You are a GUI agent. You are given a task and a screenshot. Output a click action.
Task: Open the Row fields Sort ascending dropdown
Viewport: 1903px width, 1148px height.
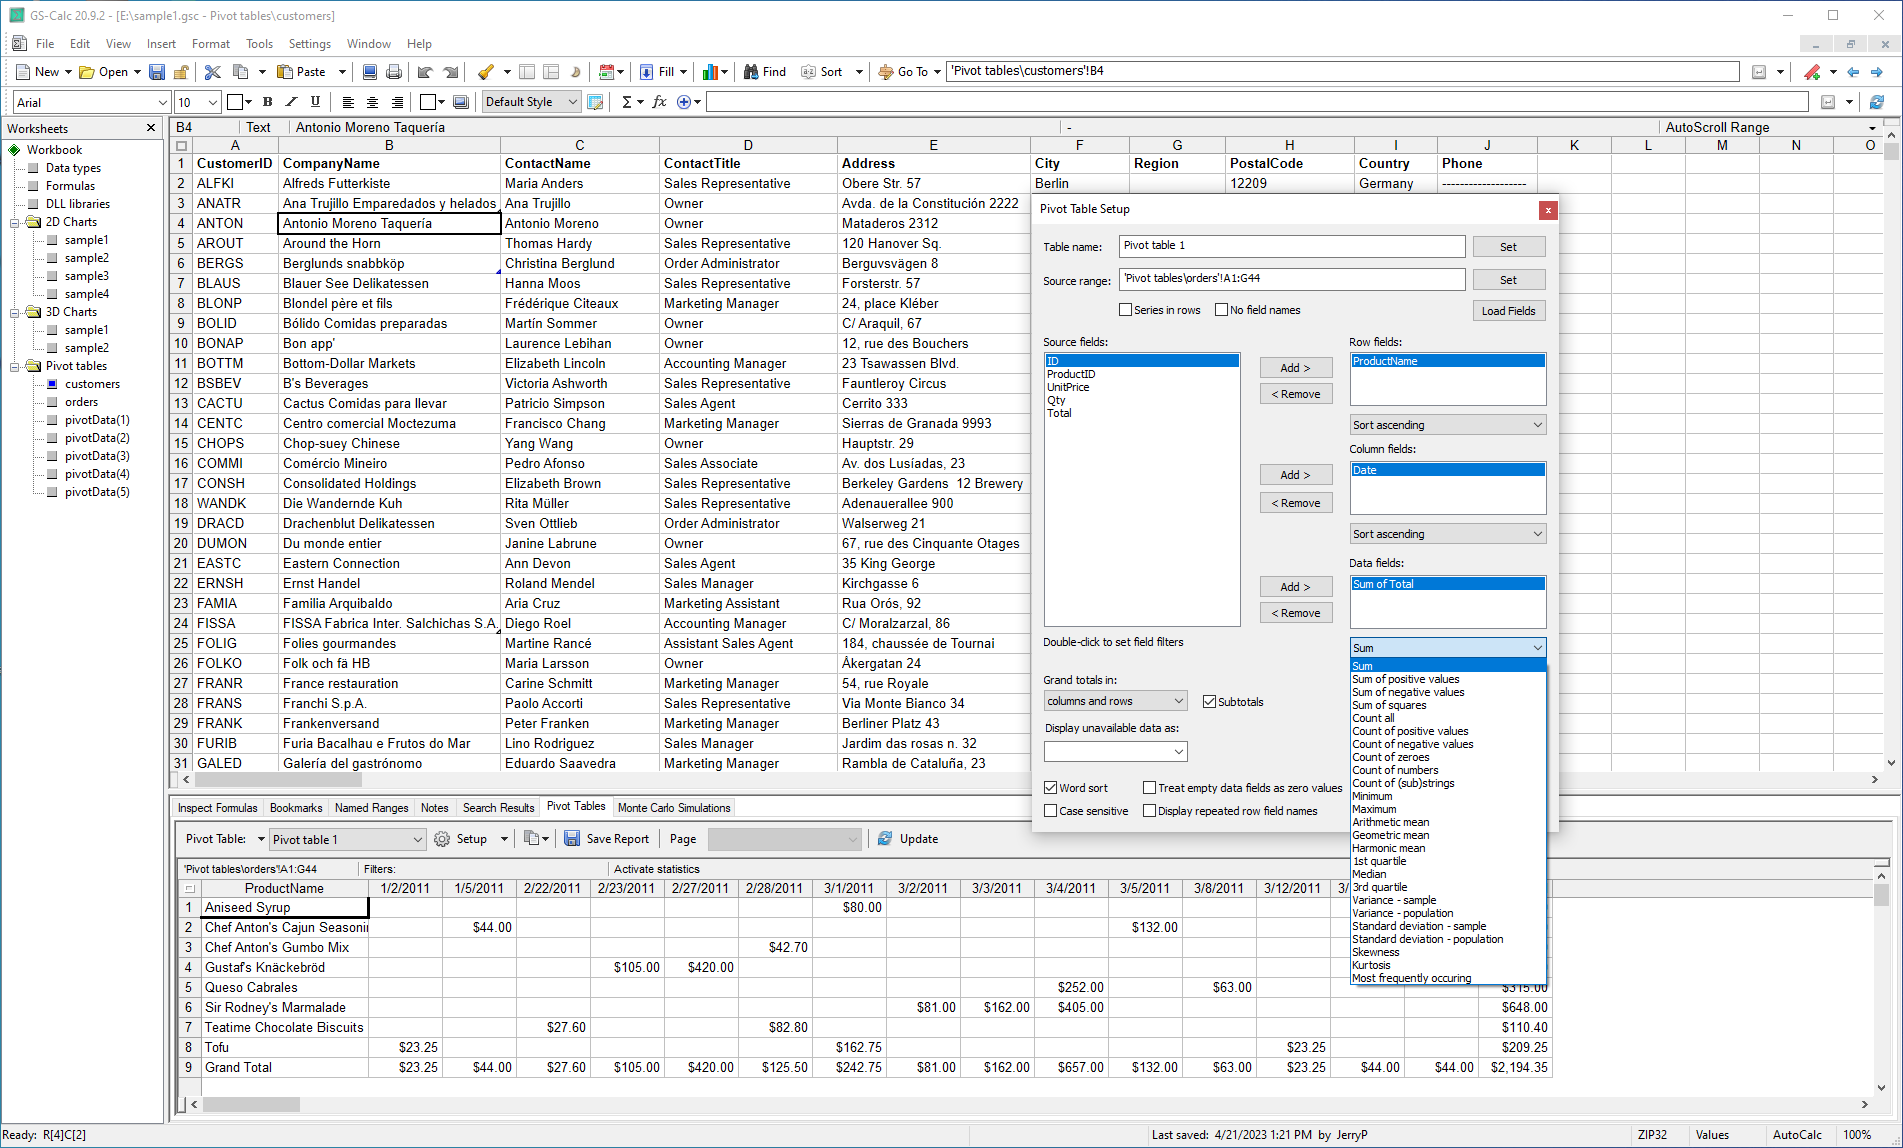1447,425
